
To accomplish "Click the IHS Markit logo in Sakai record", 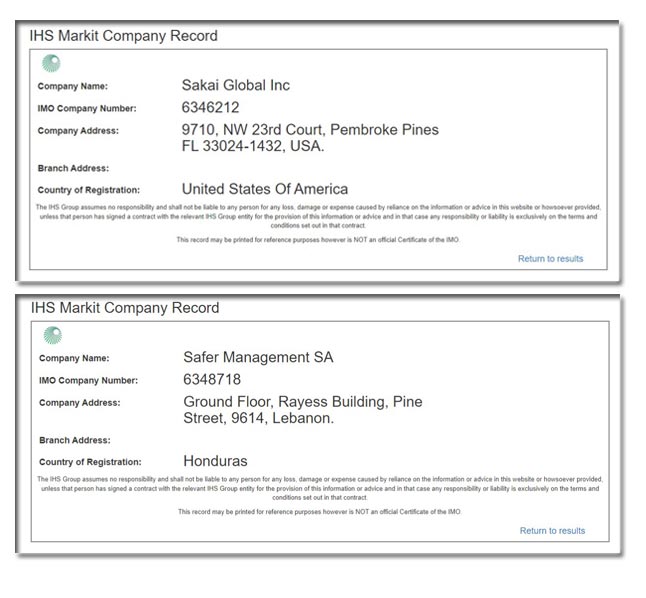I will pyautogui.click(x=51, y=63).
